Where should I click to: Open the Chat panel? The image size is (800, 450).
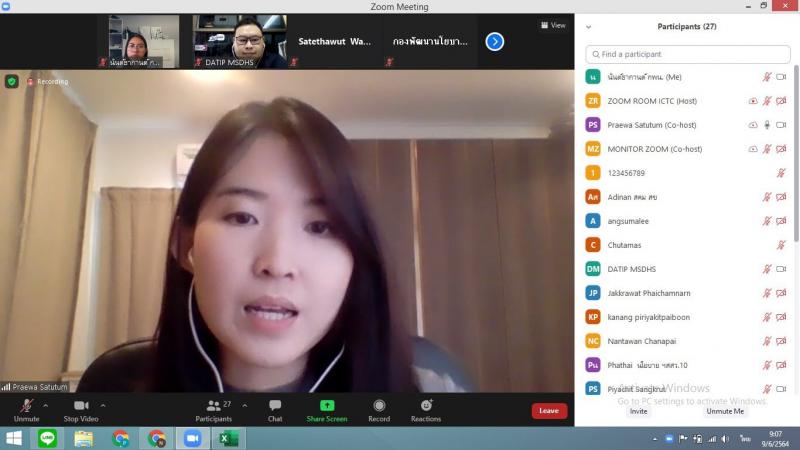pyautogui.click(x=275, y=411)
